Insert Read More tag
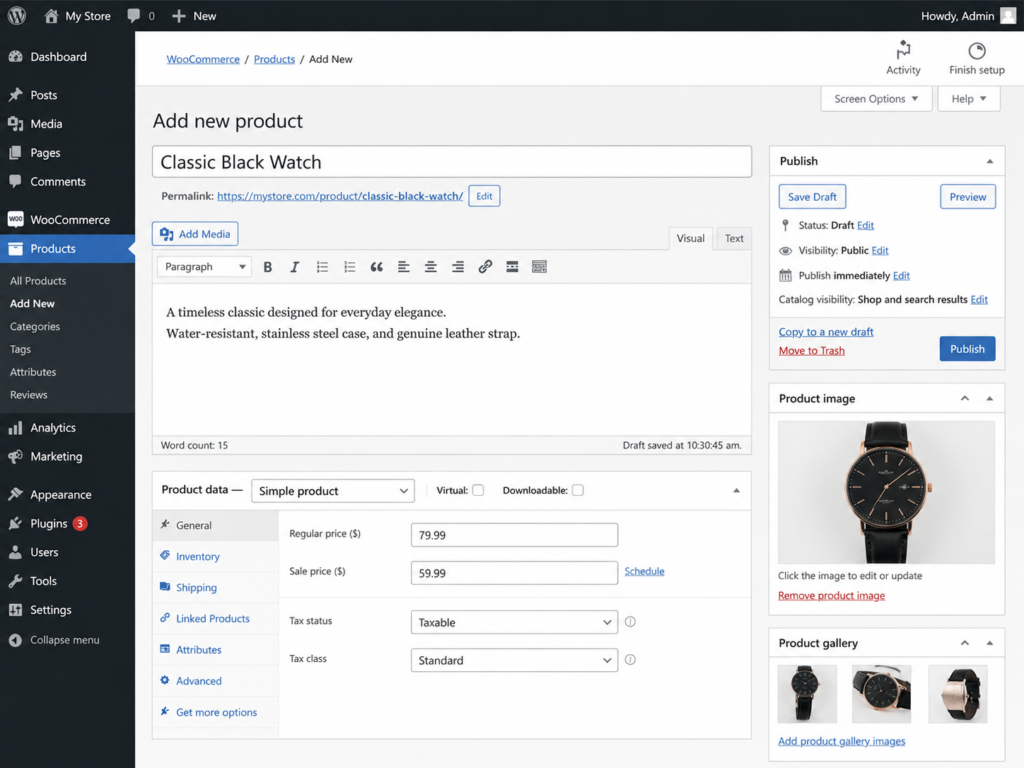Viewport: 1024px width, 768px height. click(512, 266)
